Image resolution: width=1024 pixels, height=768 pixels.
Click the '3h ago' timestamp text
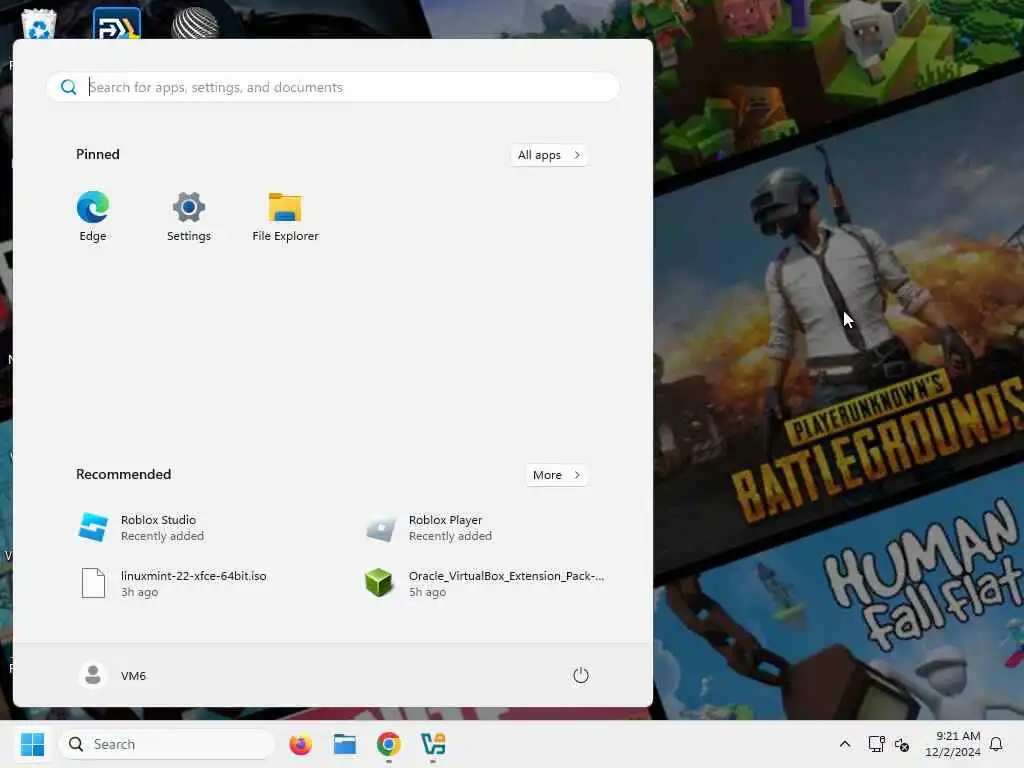pos(139,592)
